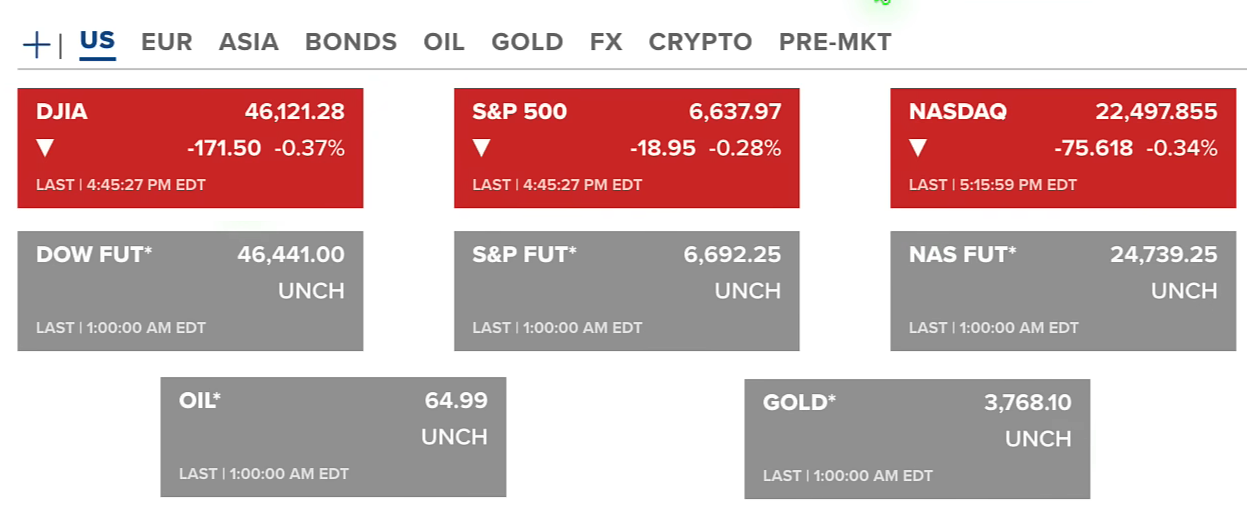Open the ASIA markets tab

[248, 42]
